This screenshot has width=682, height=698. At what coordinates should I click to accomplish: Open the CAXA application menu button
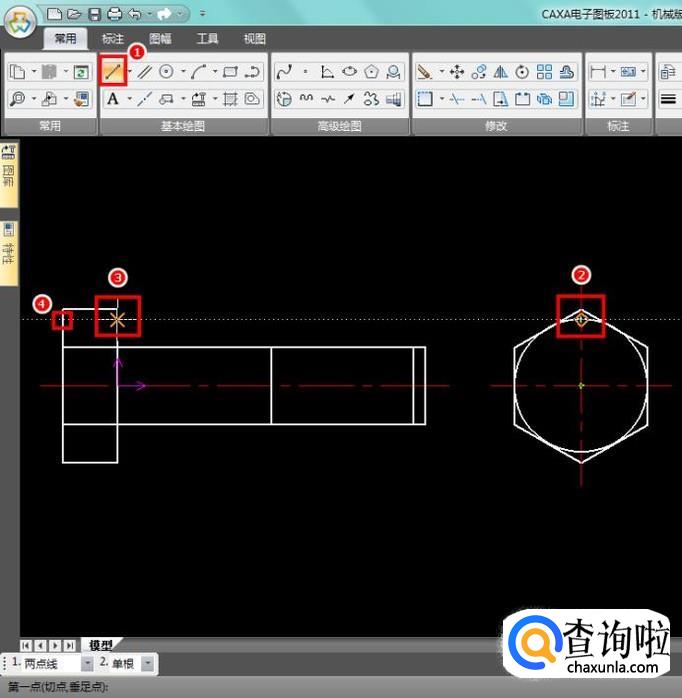tap(20, 21)
